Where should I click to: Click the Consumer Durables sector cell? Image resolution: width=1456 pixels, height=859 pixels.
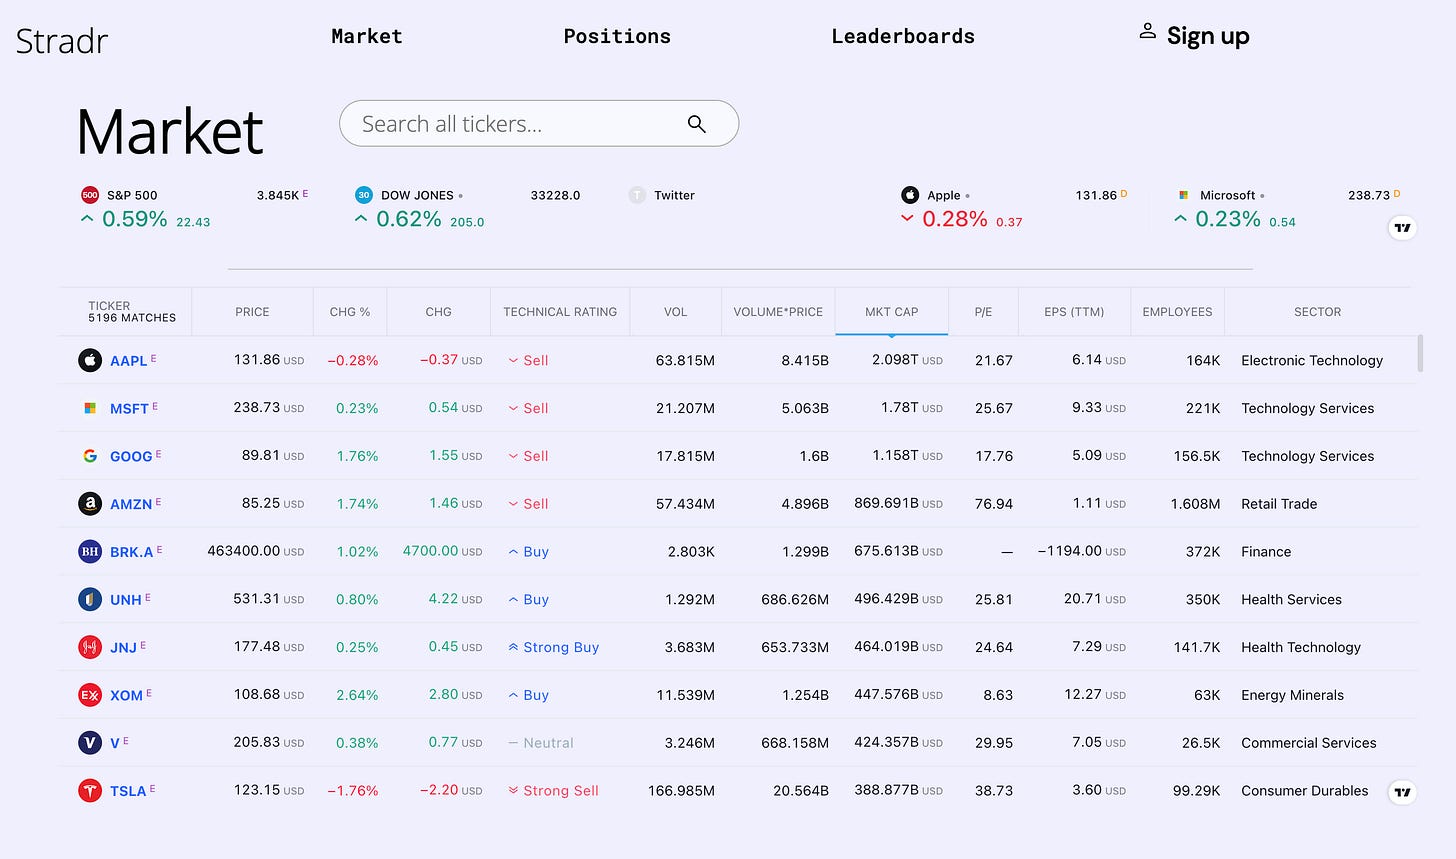[1305, 791]
